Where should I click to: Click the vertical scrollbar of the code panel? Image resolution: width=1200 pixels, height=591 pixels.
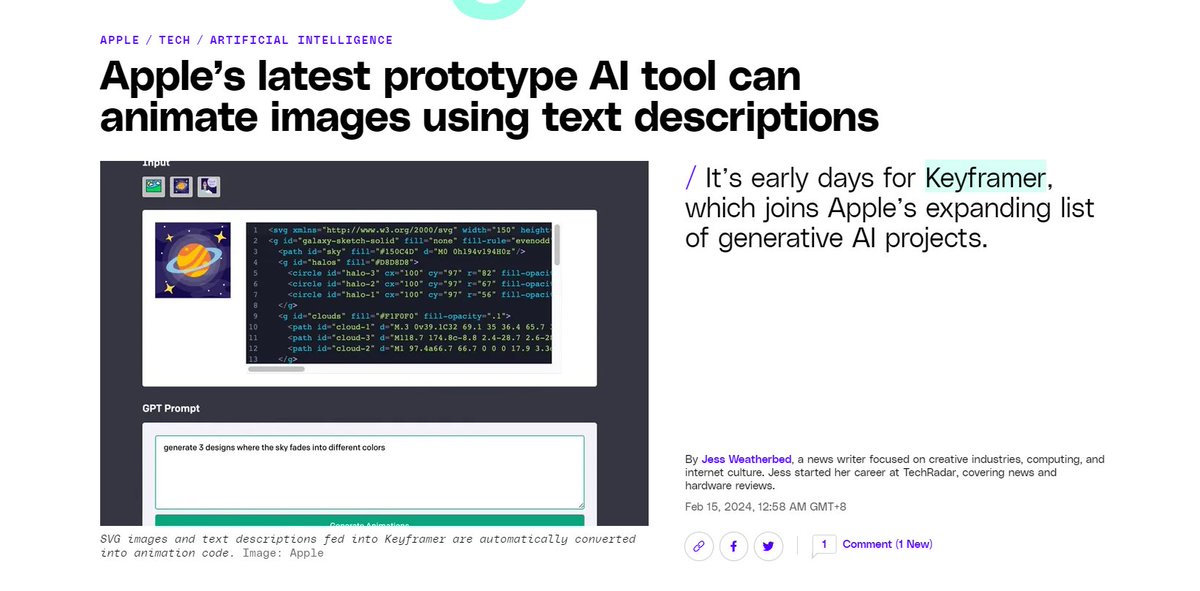point(557,245)
